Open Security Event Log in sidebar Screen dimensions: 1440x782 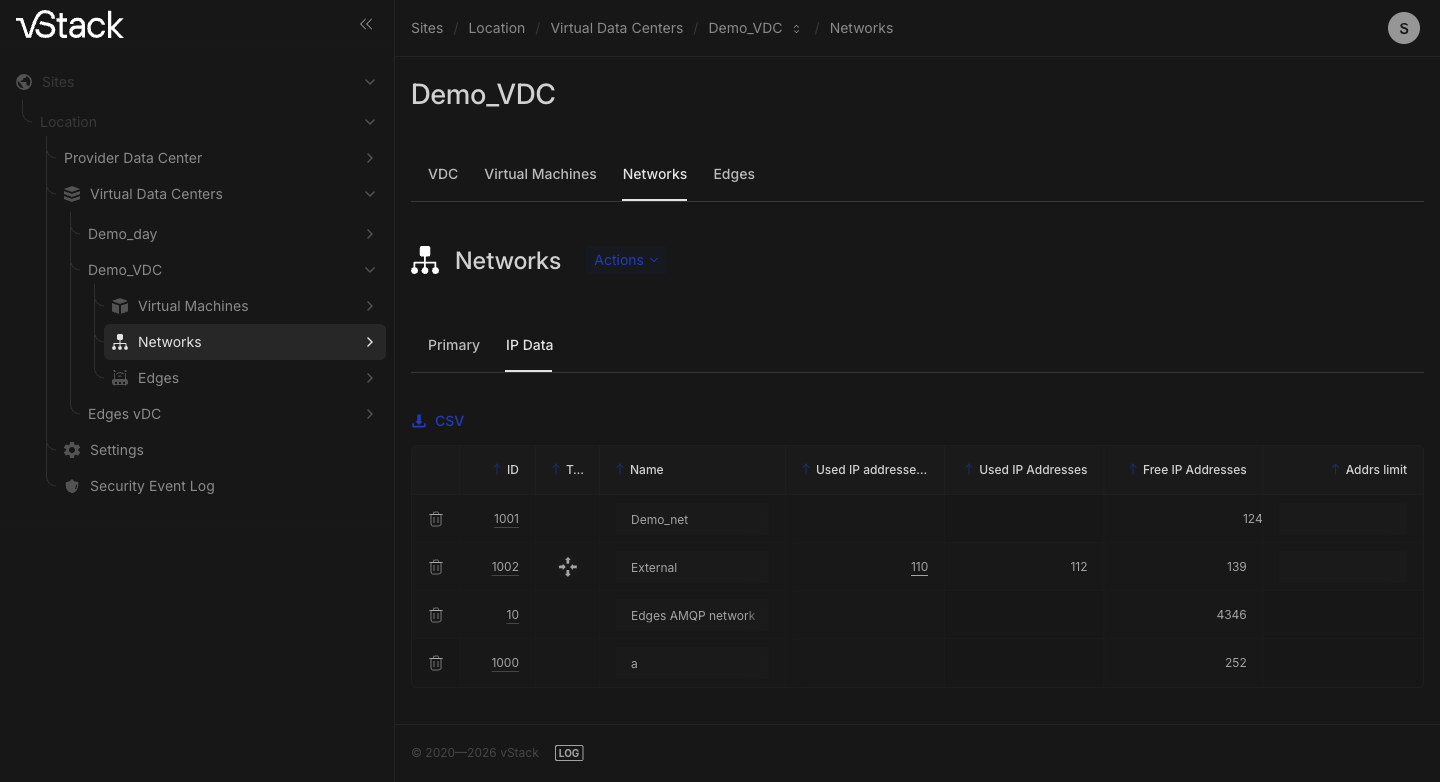152,486
